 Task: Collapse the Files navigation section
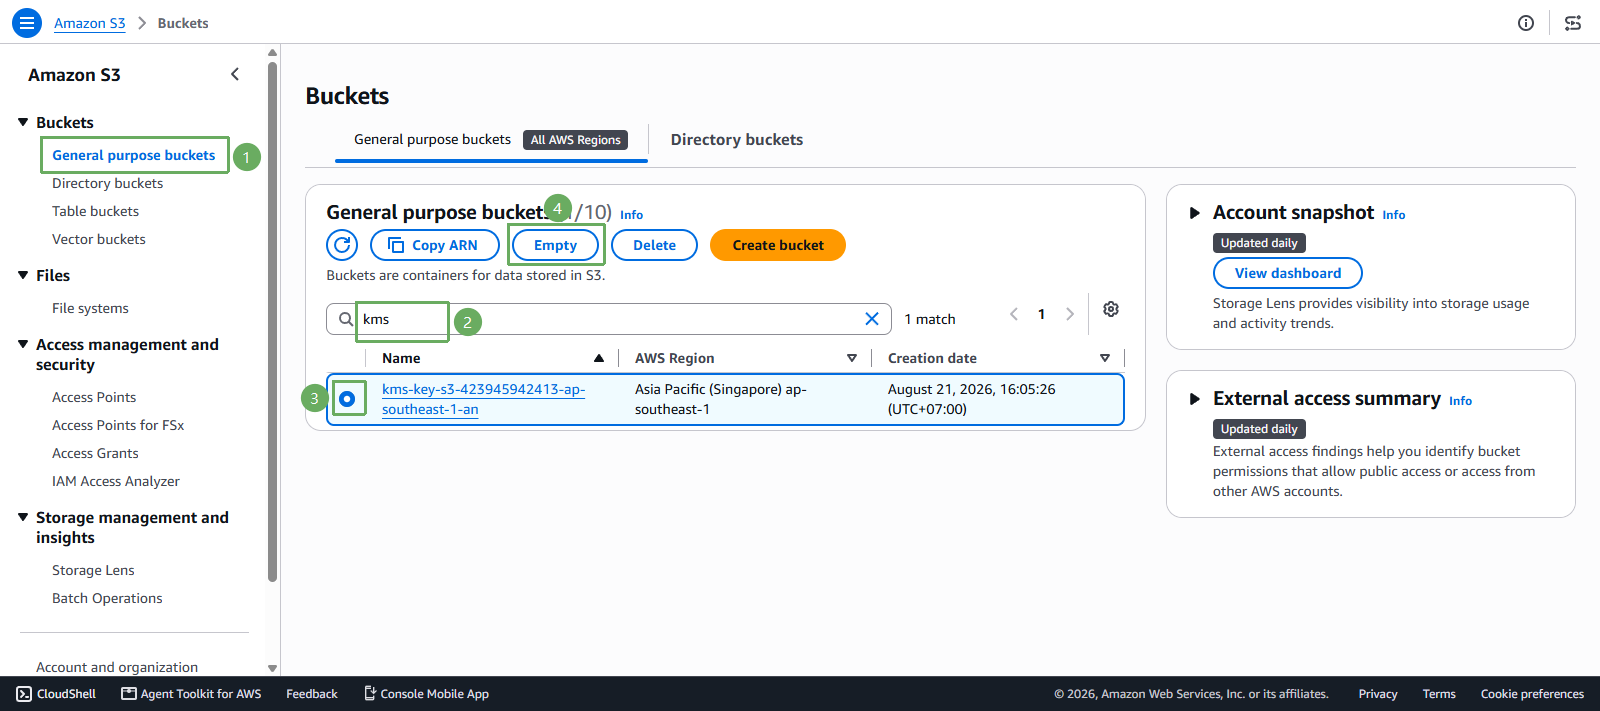(x=23, y=275)
